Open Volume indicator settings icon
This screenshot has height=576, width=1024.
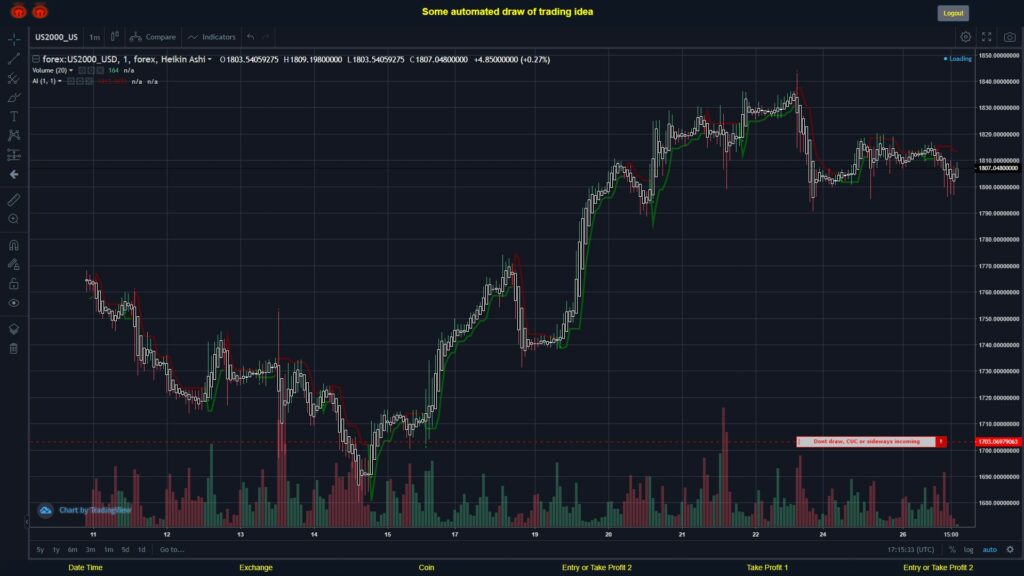(x=91, y=71)
